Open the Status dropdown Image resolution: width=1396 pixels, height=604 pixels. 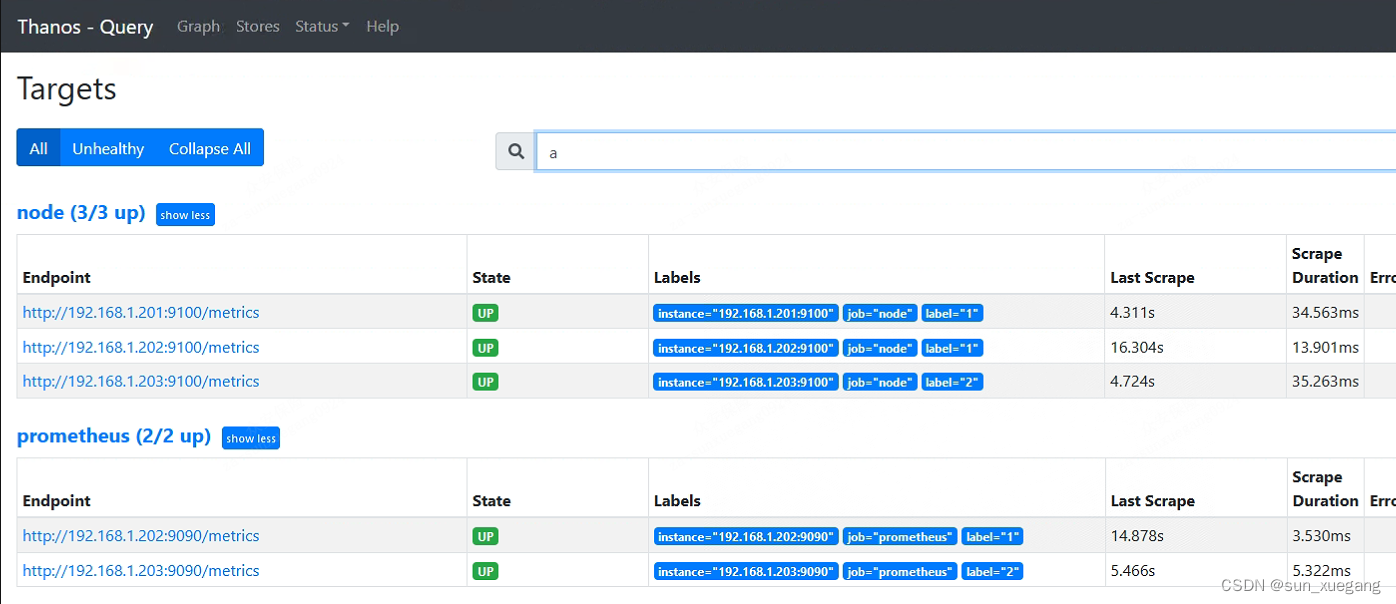[322, 27]
